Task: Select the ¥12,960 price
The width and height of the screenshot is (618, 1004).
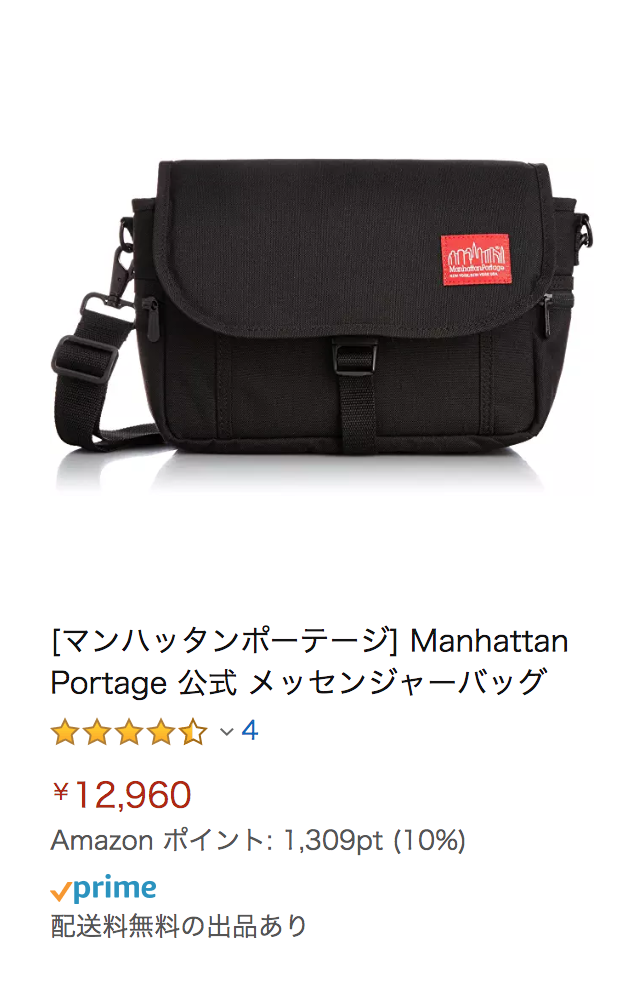Action: pos(122,795)
